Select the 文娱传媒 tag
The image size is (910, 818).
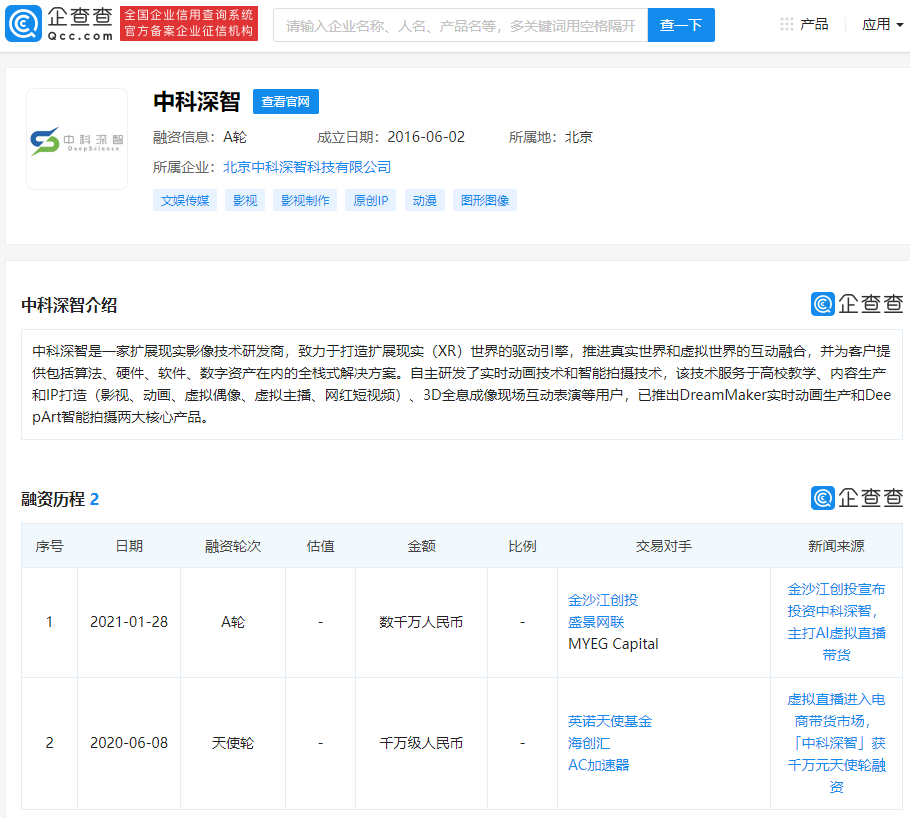click(185, 200)
